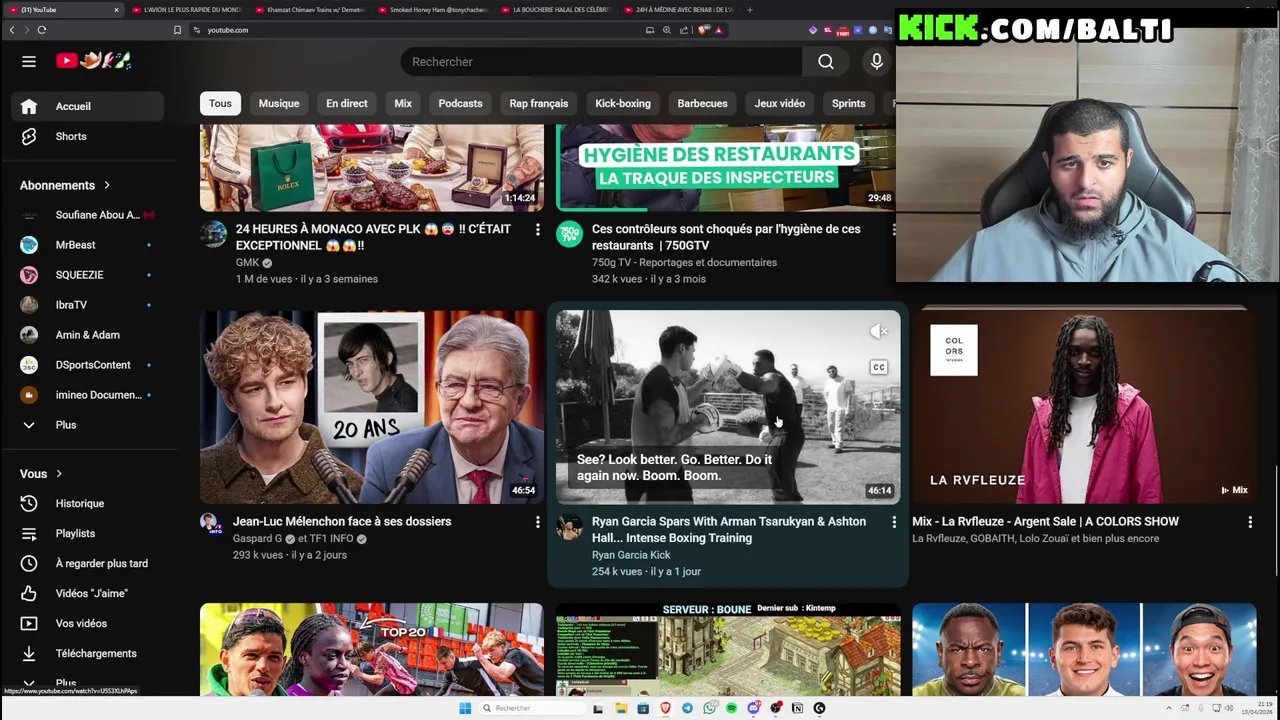
Task: Open IbraTV channel subscription
Action: pos(88,305)
